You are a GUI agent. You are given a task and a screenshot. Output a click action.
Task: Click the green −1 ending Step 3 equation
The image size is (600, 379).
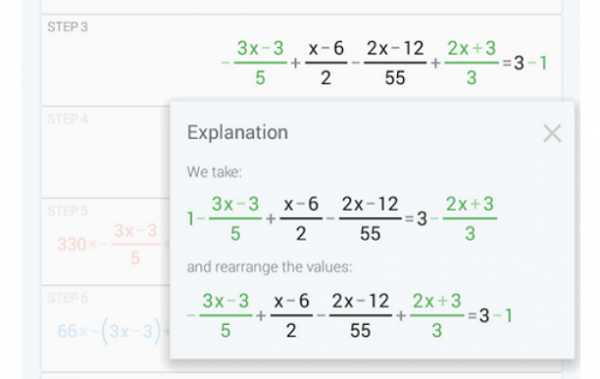click(539, 63)
